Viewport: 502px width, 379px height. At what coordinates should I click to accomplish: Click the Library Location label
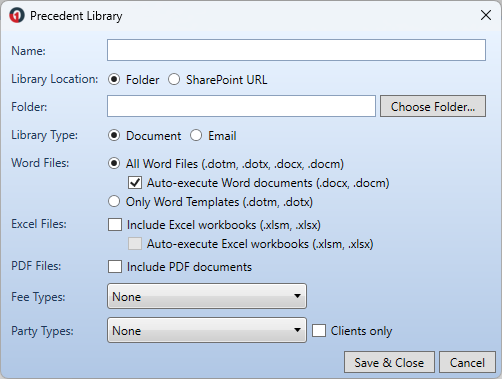(x=55, y=79)
